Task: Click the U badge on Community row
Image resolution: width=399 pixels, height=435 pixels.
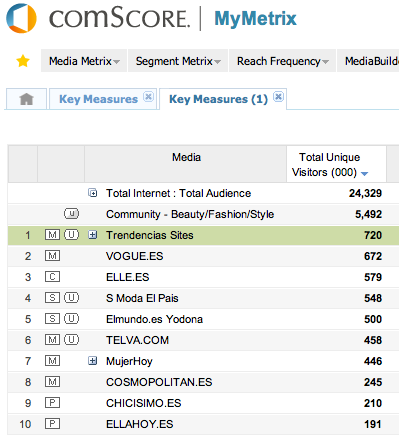Action: [71, 214]
